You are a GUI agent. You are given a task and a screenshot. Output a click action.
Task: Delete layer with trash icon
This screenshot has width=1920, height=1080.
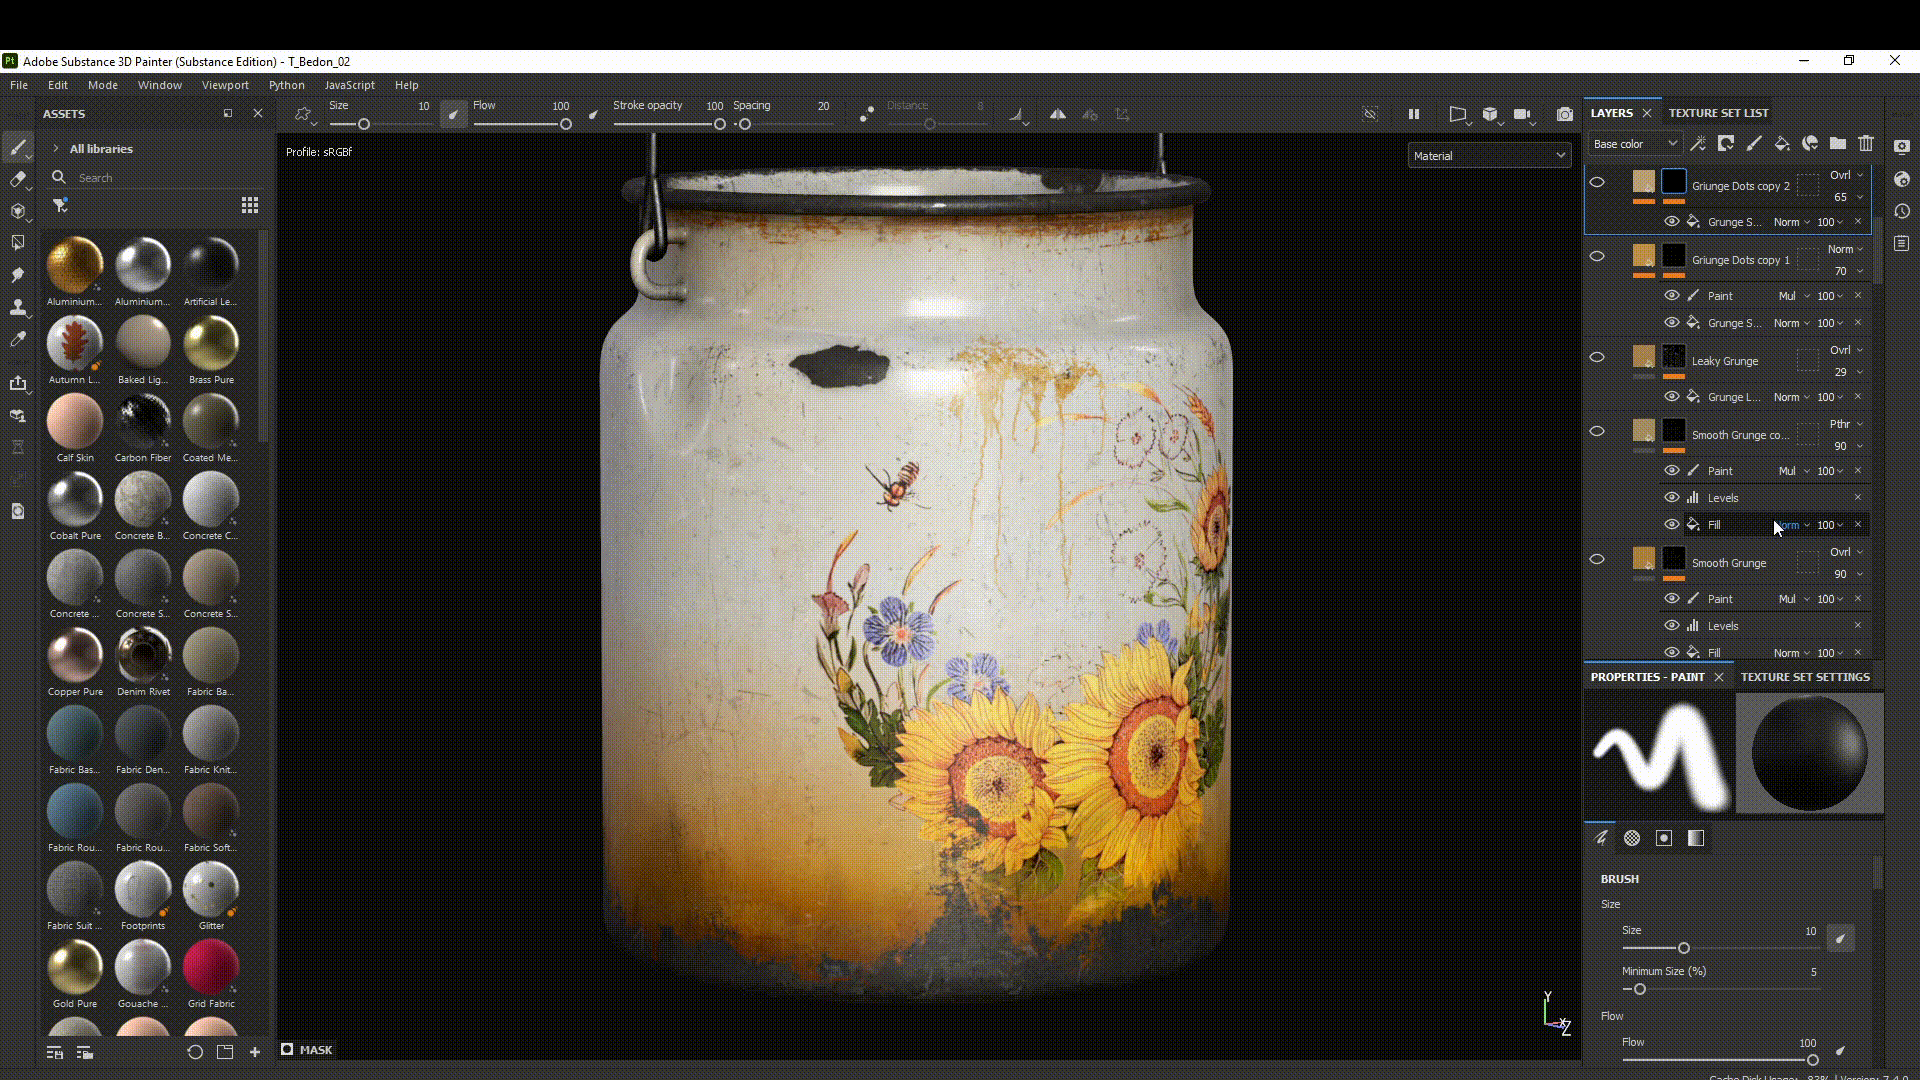[1866, 144]
